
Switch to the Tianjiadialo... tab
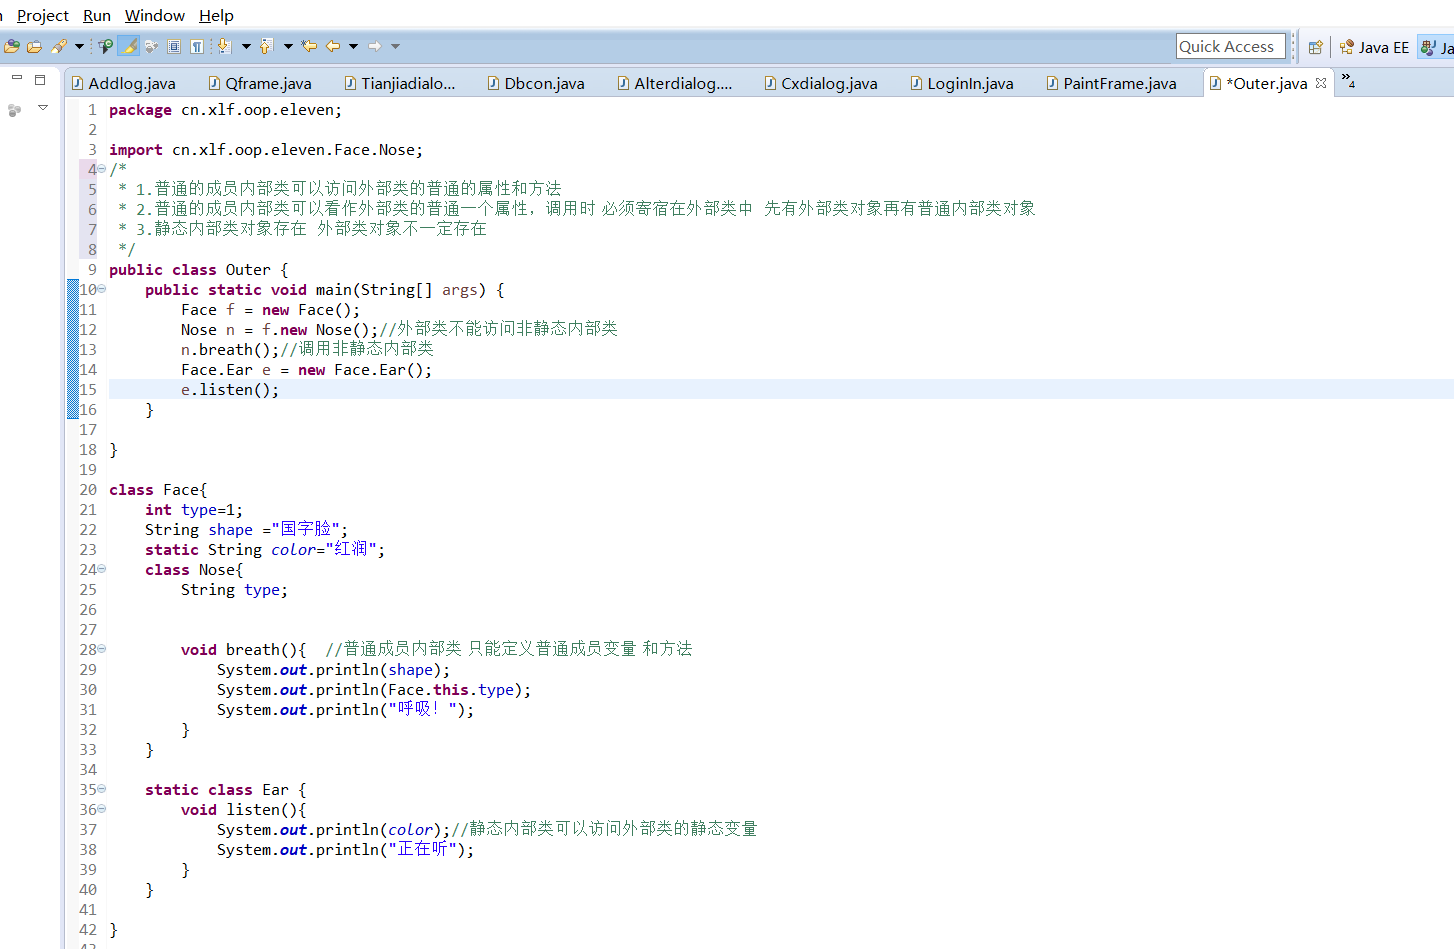tap(400, 83)
